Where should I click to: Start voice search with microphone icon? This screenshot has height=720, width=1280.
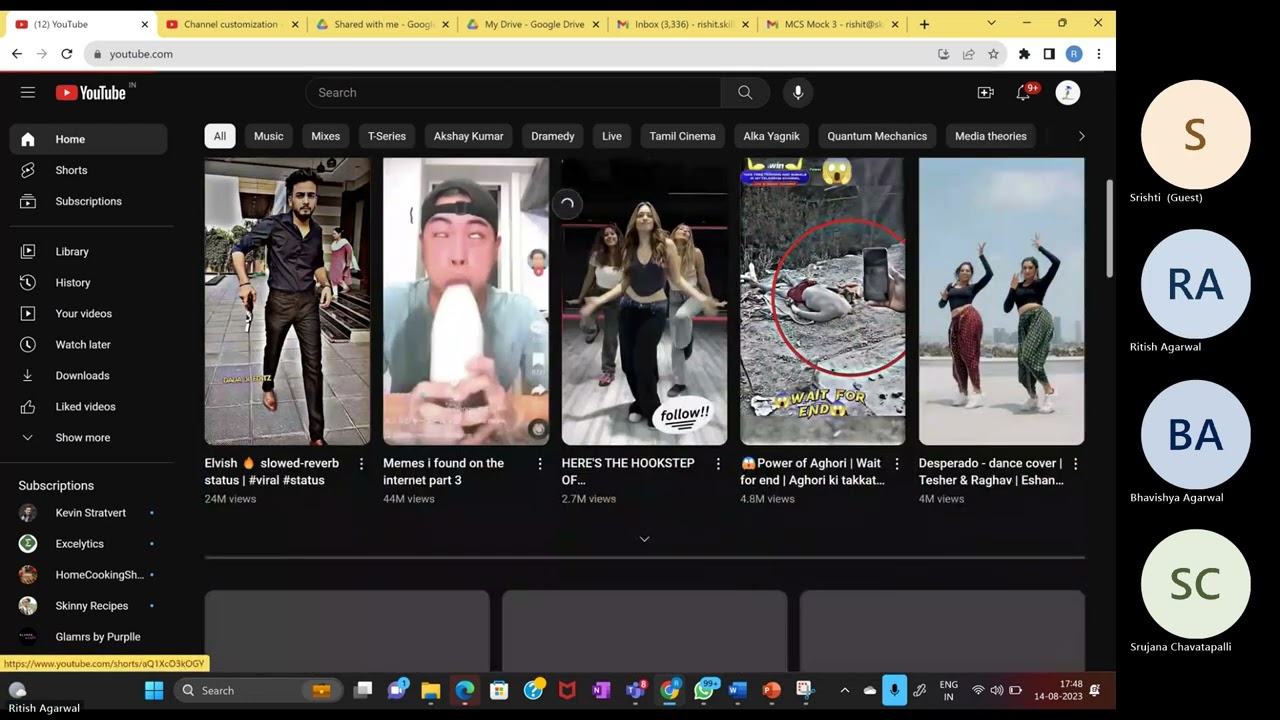tap(798, 93)
